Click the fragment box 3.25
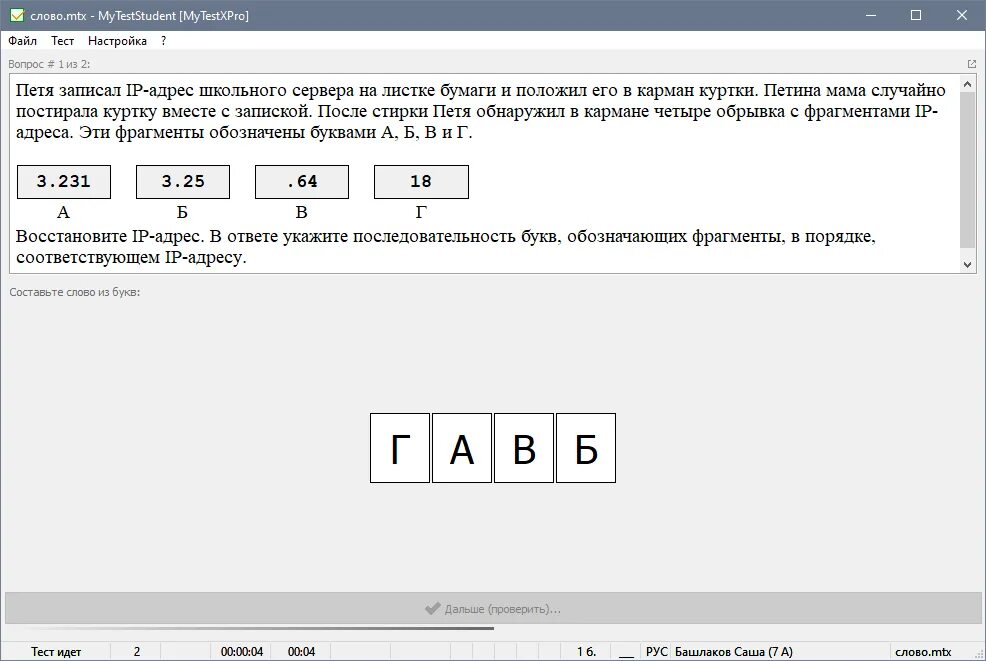 183,182
